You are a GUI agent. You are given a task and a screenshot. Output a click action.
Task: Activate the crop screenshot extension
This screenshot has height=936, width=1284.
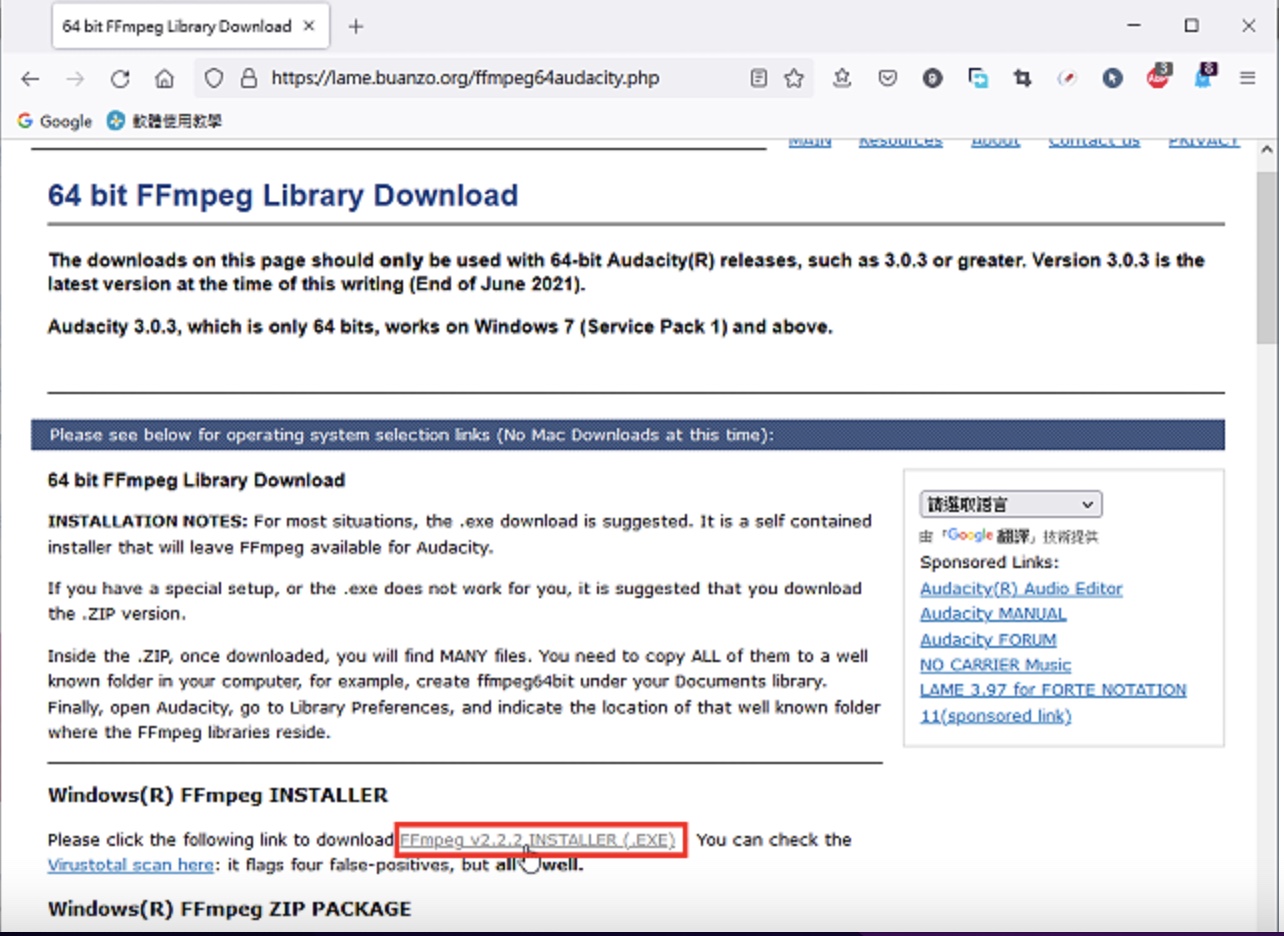1022,78
